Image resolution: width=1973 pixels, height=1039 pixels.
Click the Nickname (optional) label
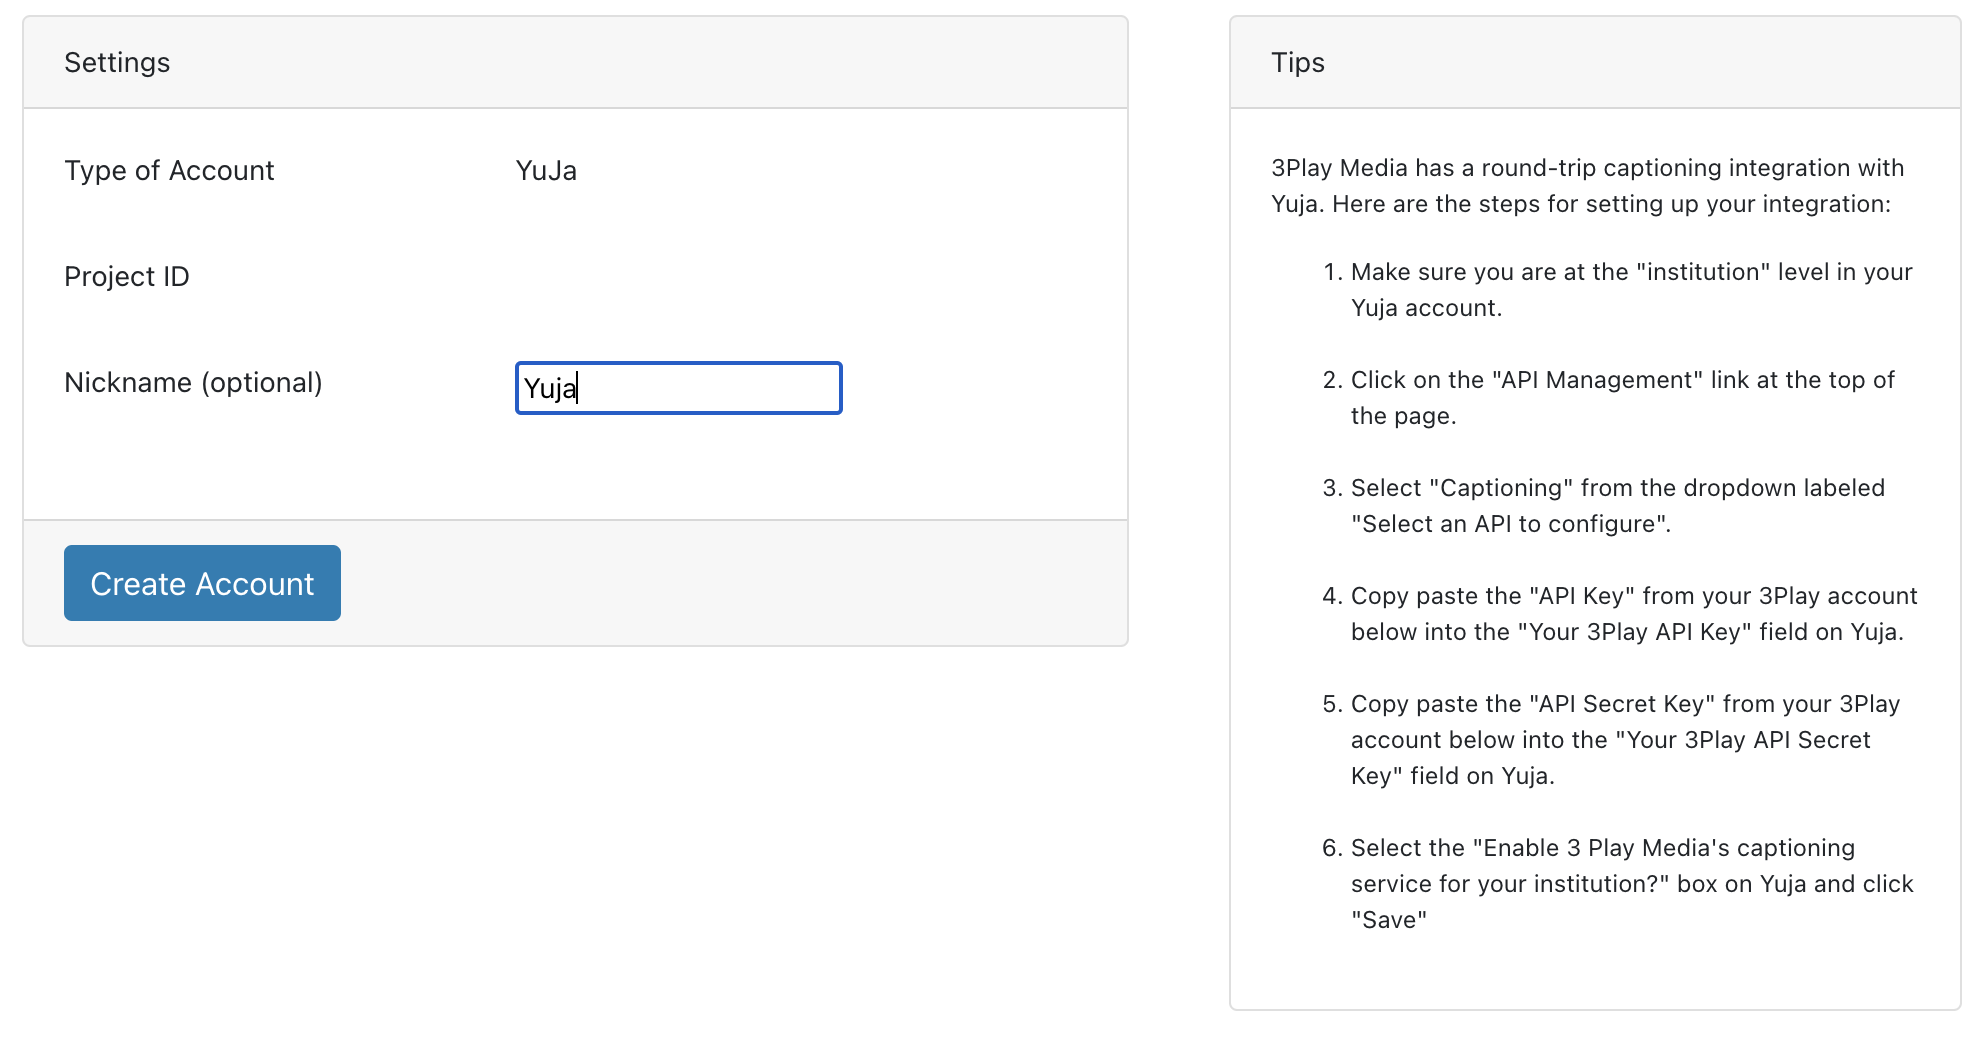click(193, 382)
